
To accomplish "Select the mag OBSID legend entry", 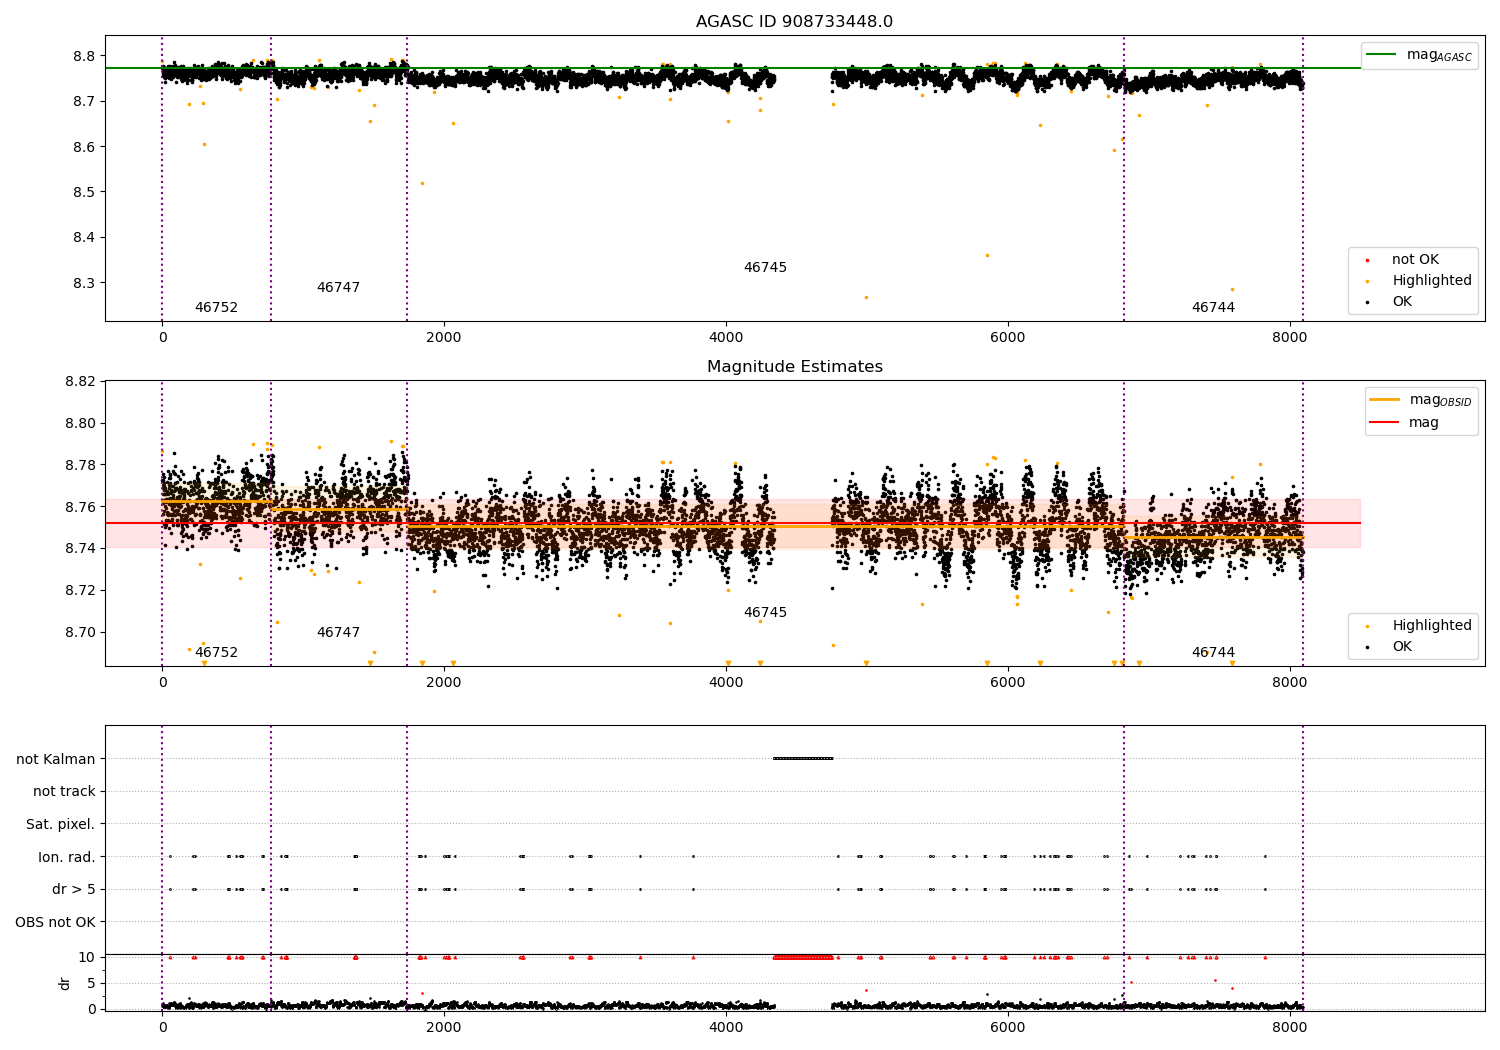I will (1421, 400).
